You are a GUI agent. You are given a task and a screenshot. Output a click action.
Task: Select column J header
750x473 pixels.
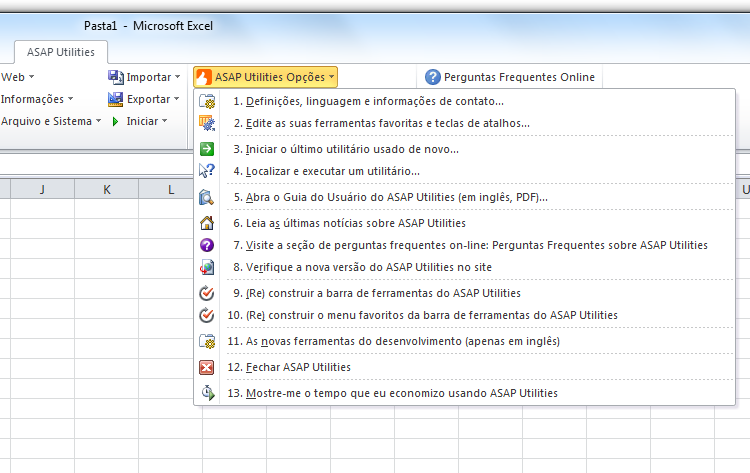[43, 189]
